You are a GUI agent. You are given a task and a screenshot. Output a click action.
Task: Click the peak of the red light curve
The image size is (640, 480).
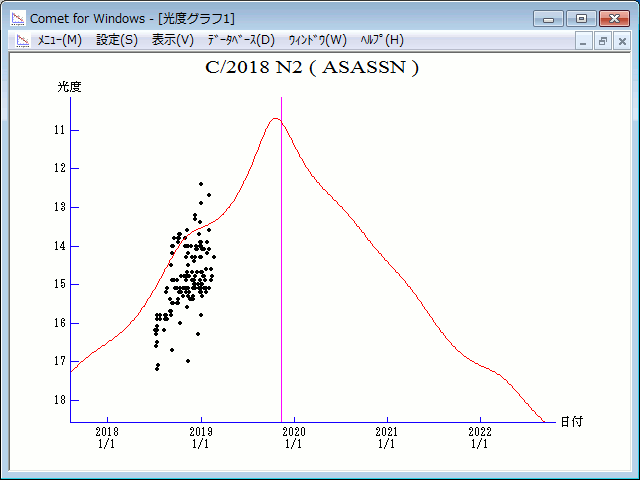275,119
